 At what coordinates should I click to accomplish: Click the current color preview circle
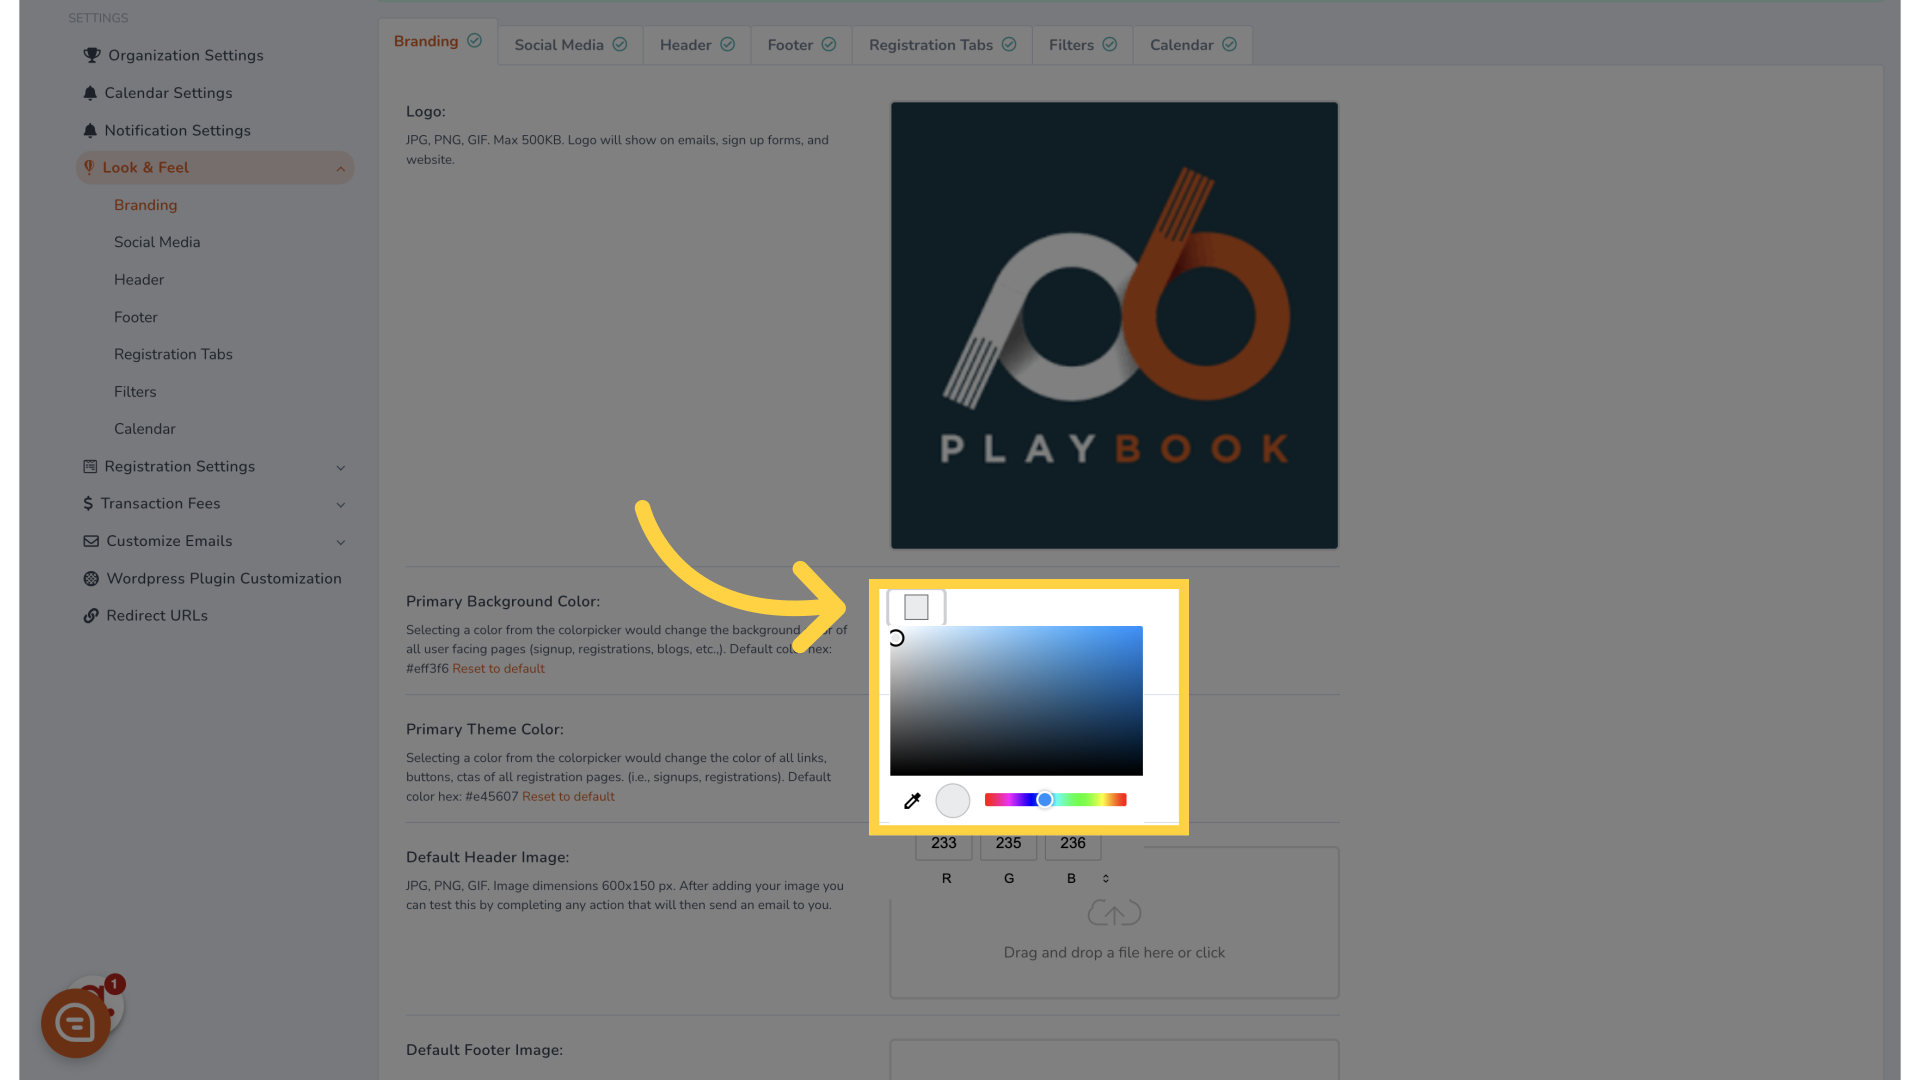(x=953, y=801)
